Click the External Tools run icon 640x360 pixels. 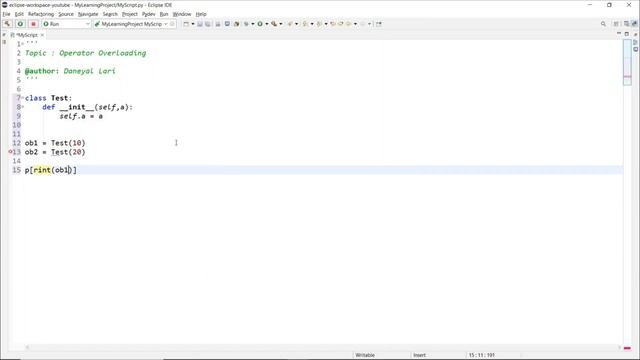tap(274, 24)
